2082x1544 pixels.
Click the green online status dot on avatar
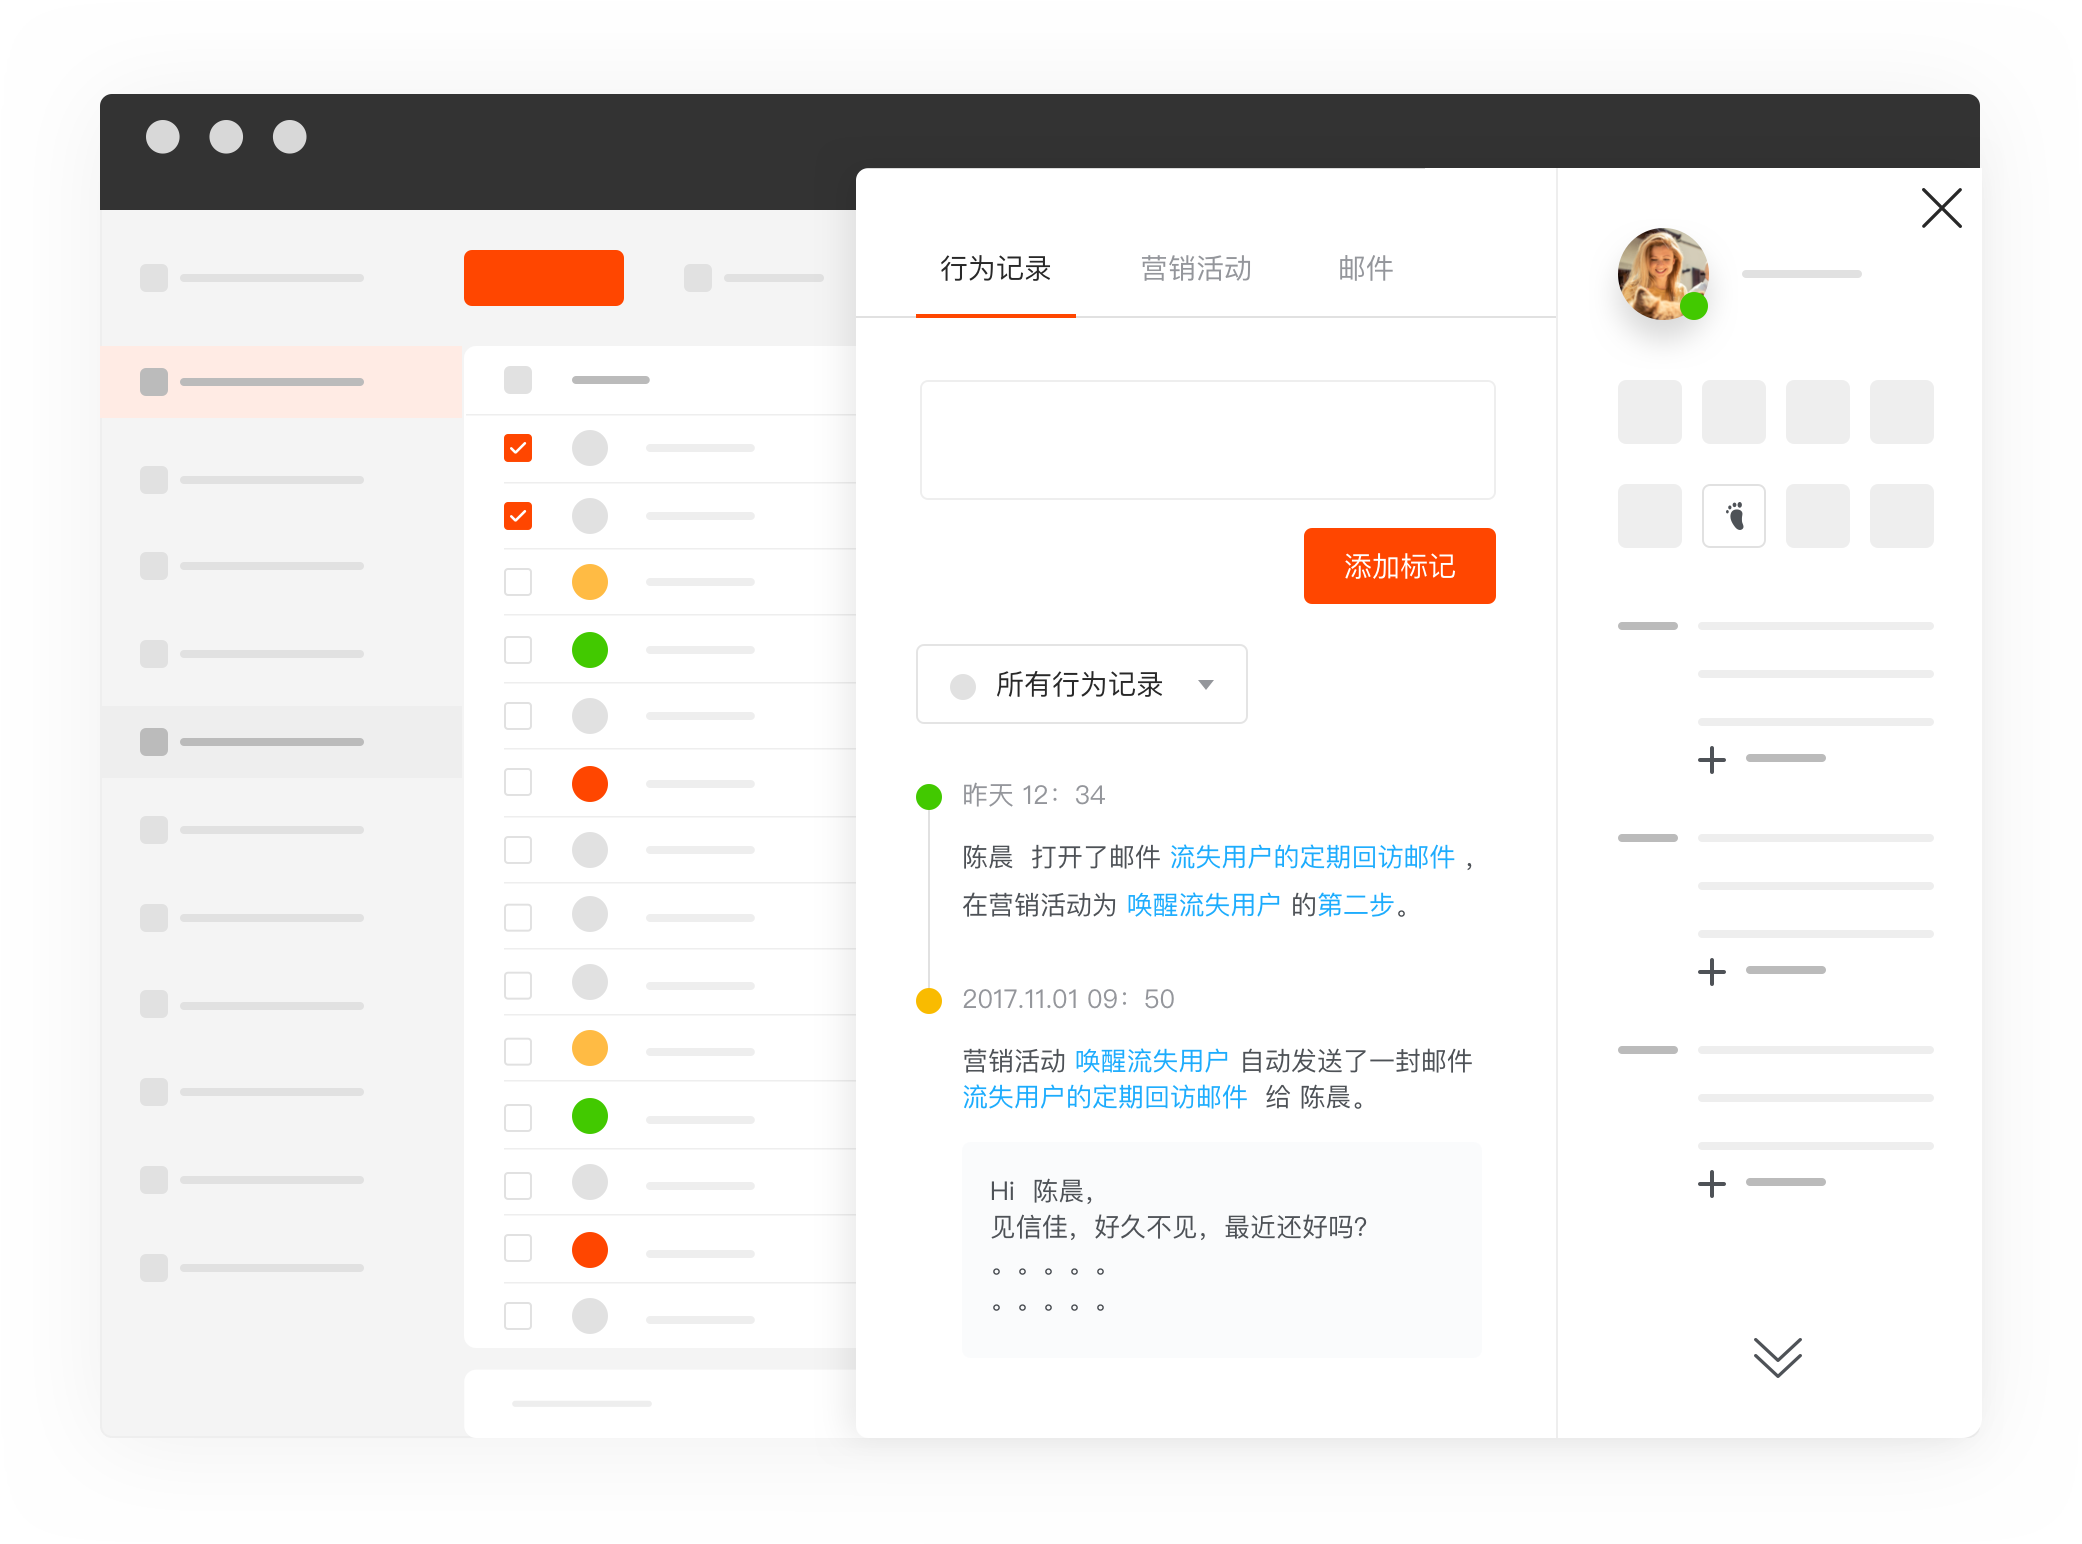[x=1693, y=306]
